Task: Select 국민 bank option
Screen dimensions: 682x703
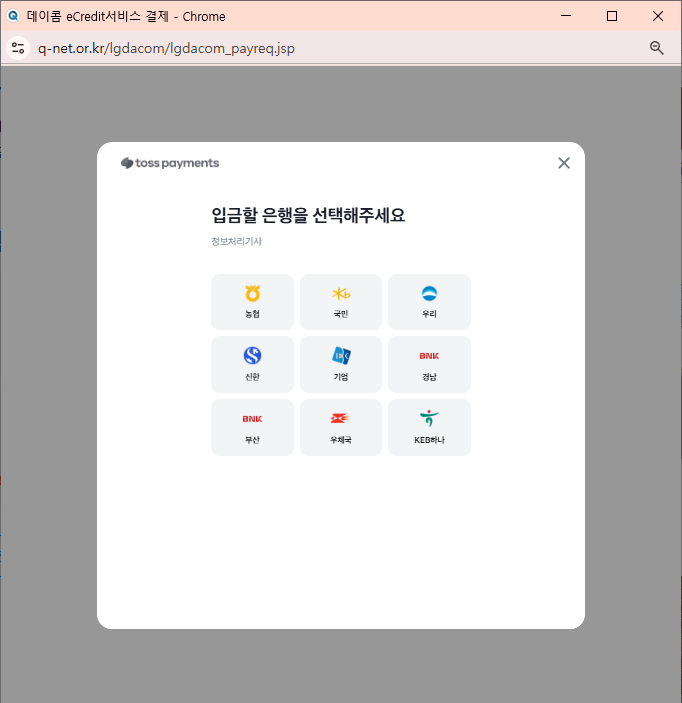Action: click(341, 302)
